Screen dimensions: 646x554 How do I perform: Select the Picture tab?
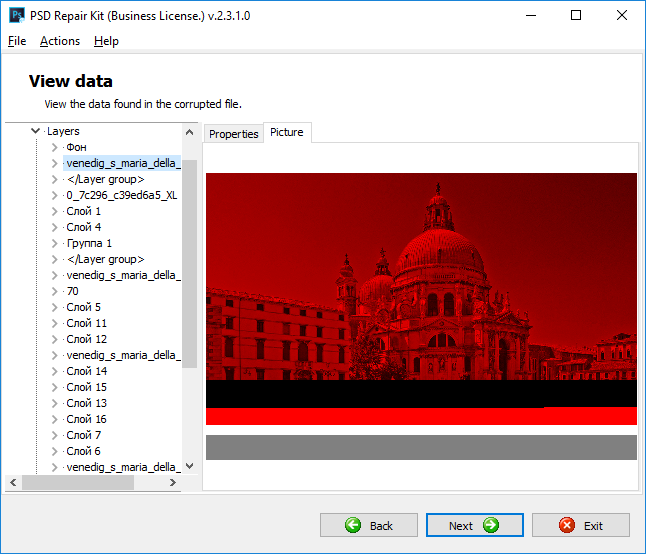click(287, 132)
